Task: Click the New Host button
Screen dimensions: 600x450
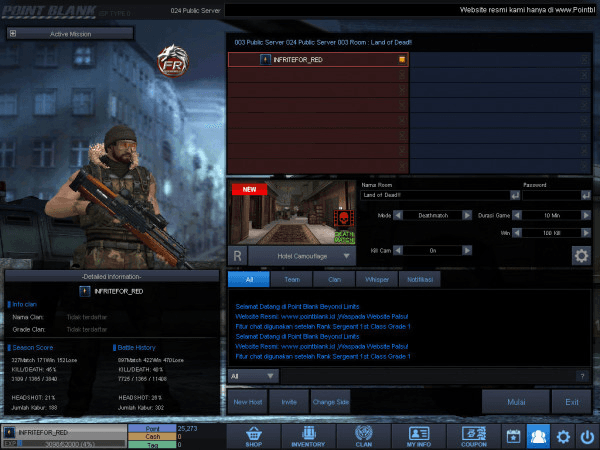Action: point(248,402)
